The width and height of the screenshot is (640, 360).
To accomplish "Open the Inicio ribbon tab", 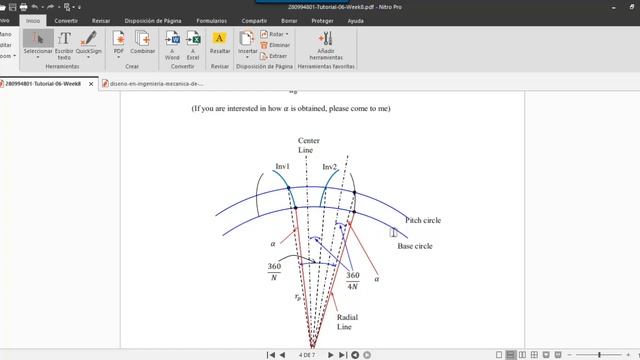I will coord(33,21).
